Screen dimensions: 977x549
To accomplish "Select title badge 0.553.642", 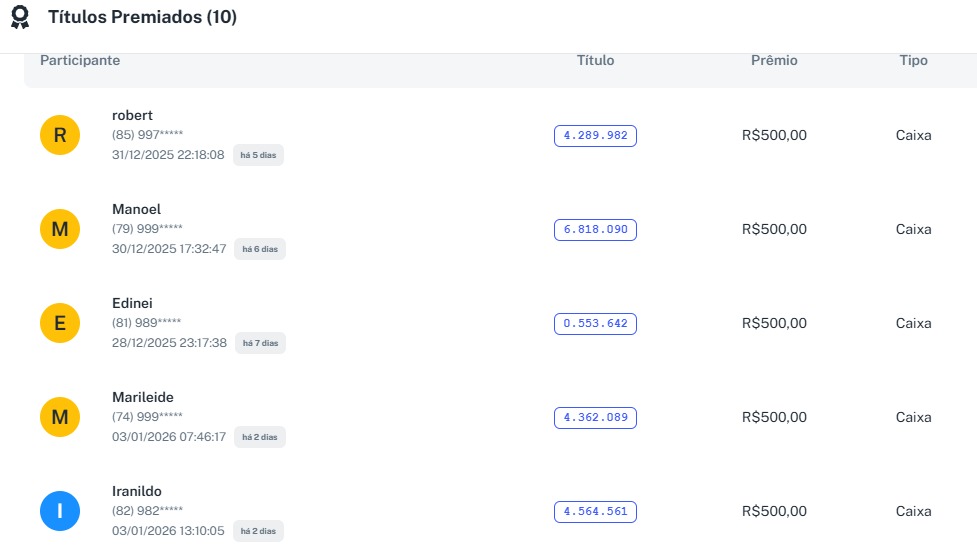I will click(595, 324).
